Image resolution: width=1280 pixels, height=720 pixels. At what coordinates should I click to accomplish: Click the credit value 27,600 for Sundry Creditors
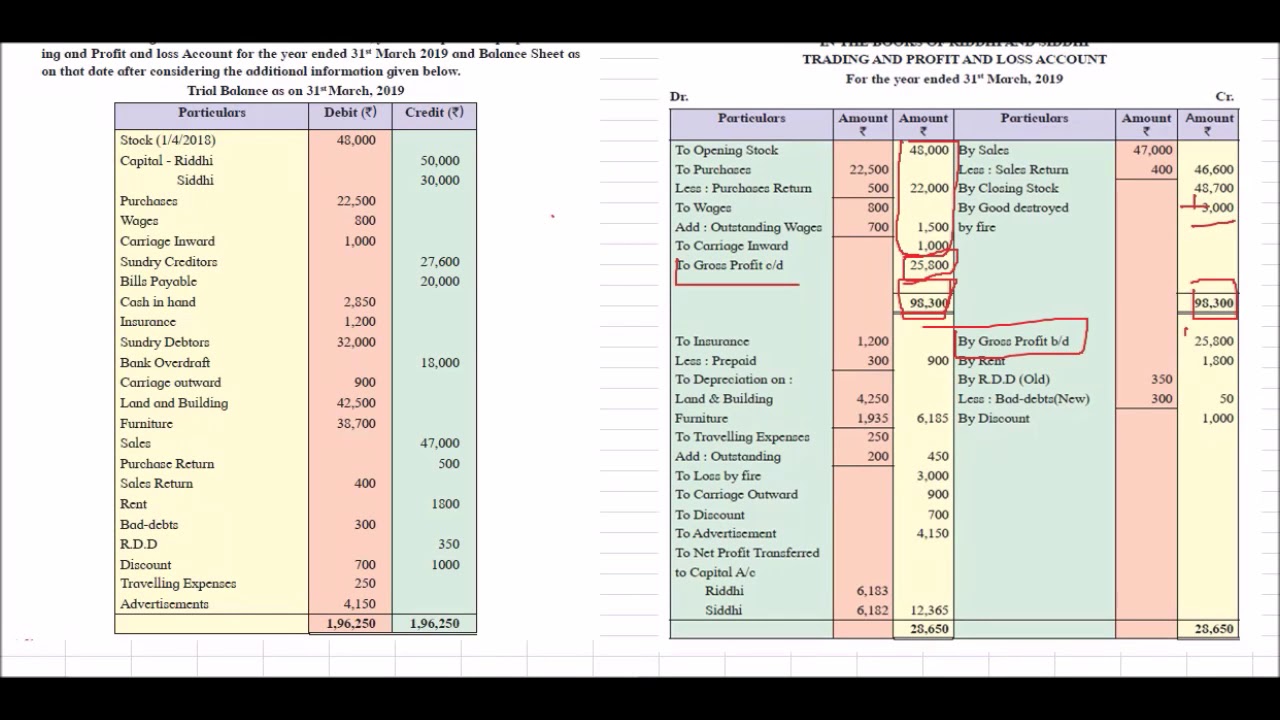click(440, 262)
